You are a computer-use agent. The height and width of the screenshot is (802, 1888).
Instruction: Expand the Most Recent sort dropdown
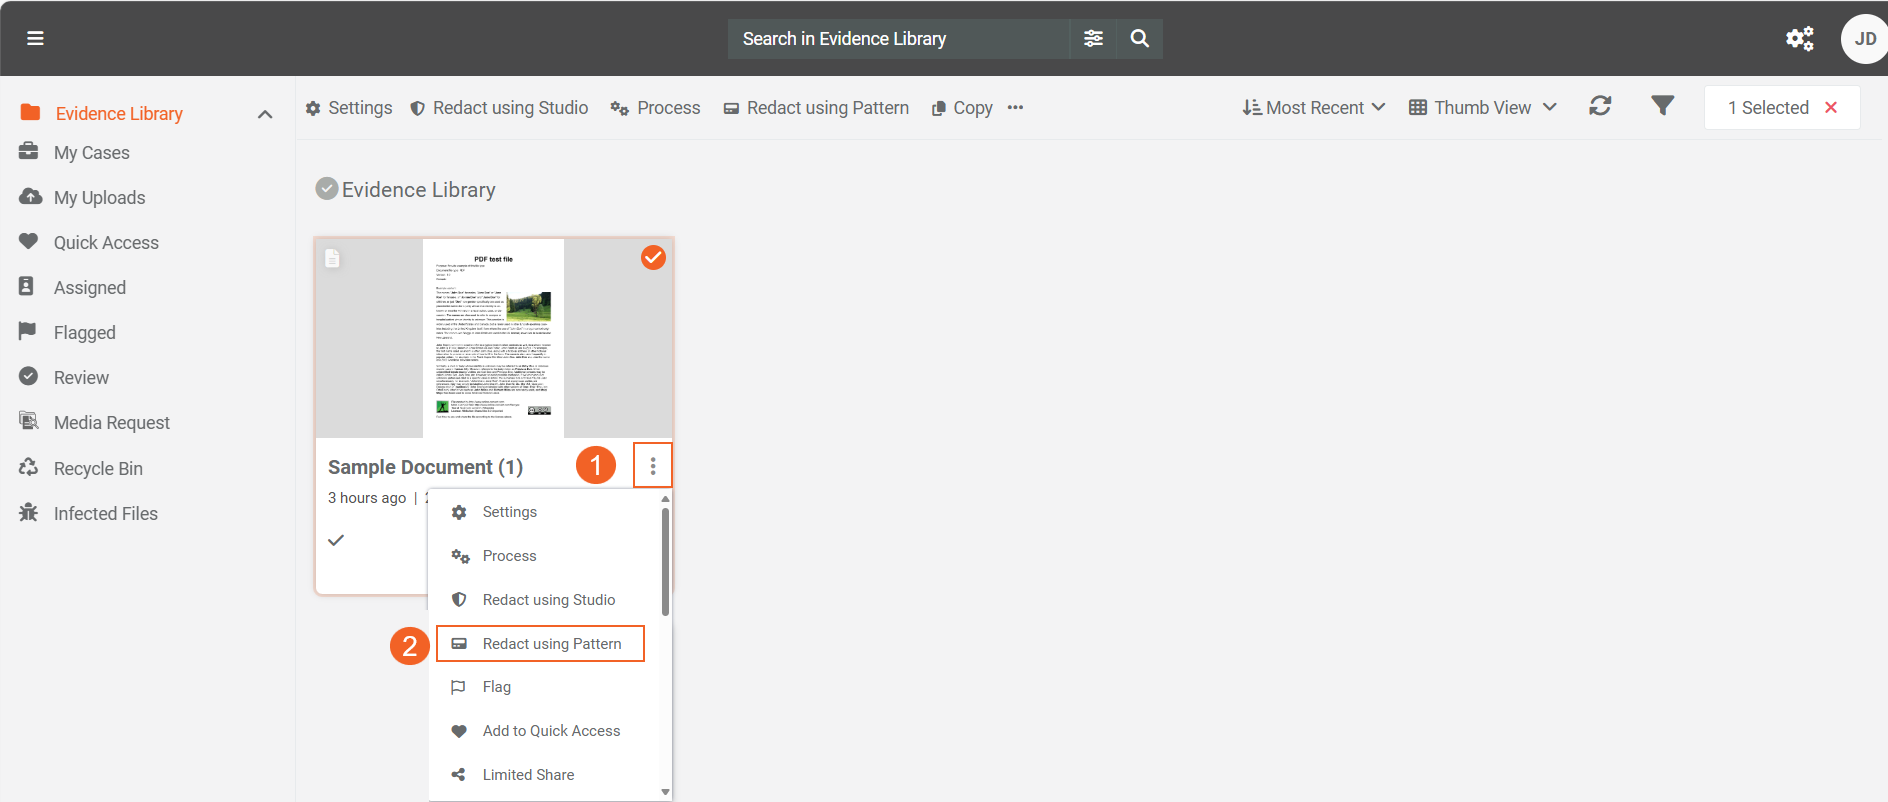pyautogui.click(x=1313, y=107)
